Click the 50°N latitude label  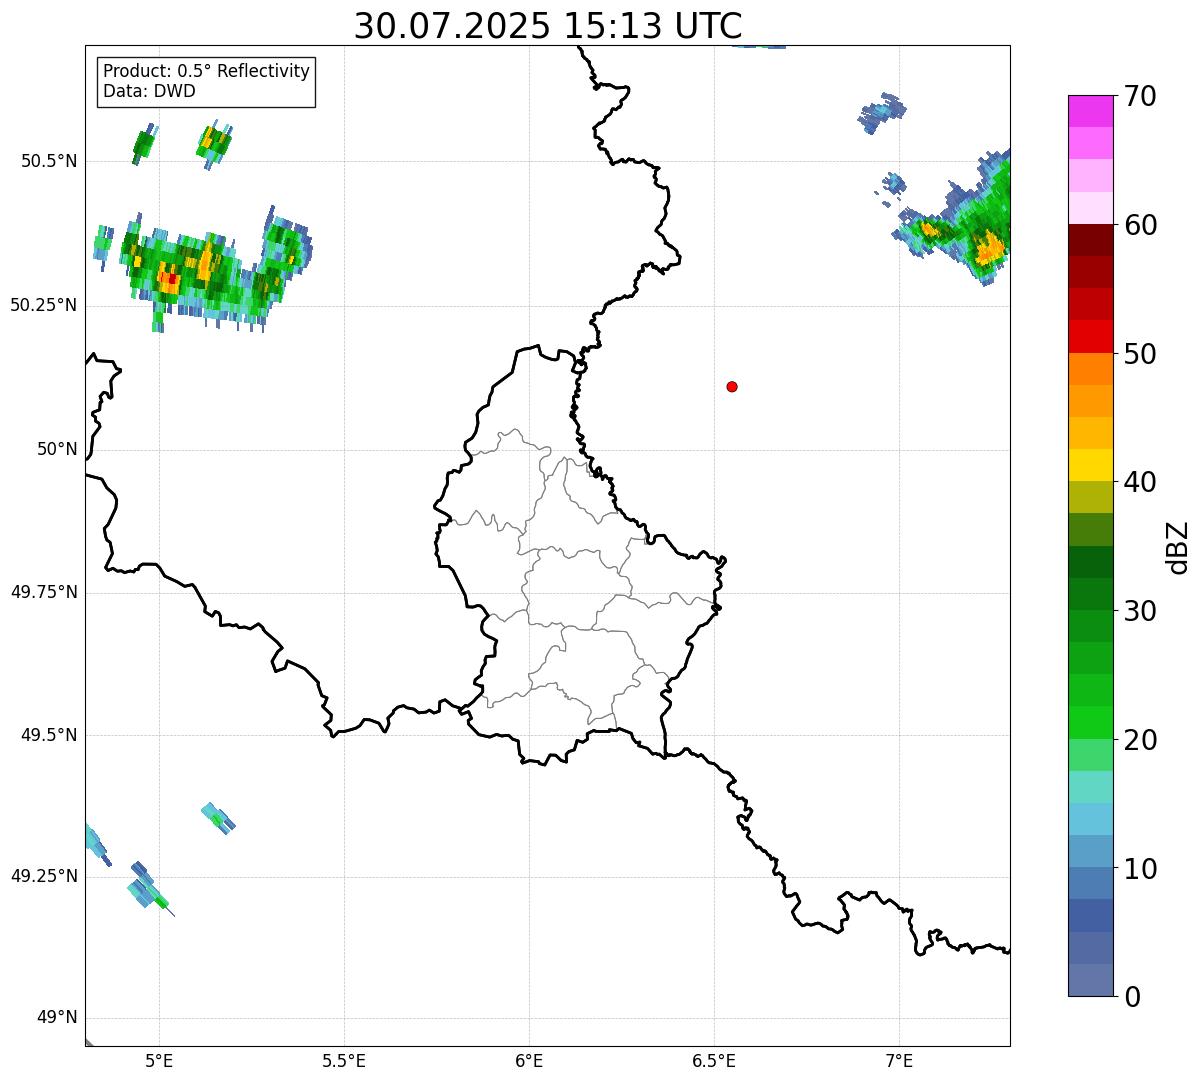(57, 450)
